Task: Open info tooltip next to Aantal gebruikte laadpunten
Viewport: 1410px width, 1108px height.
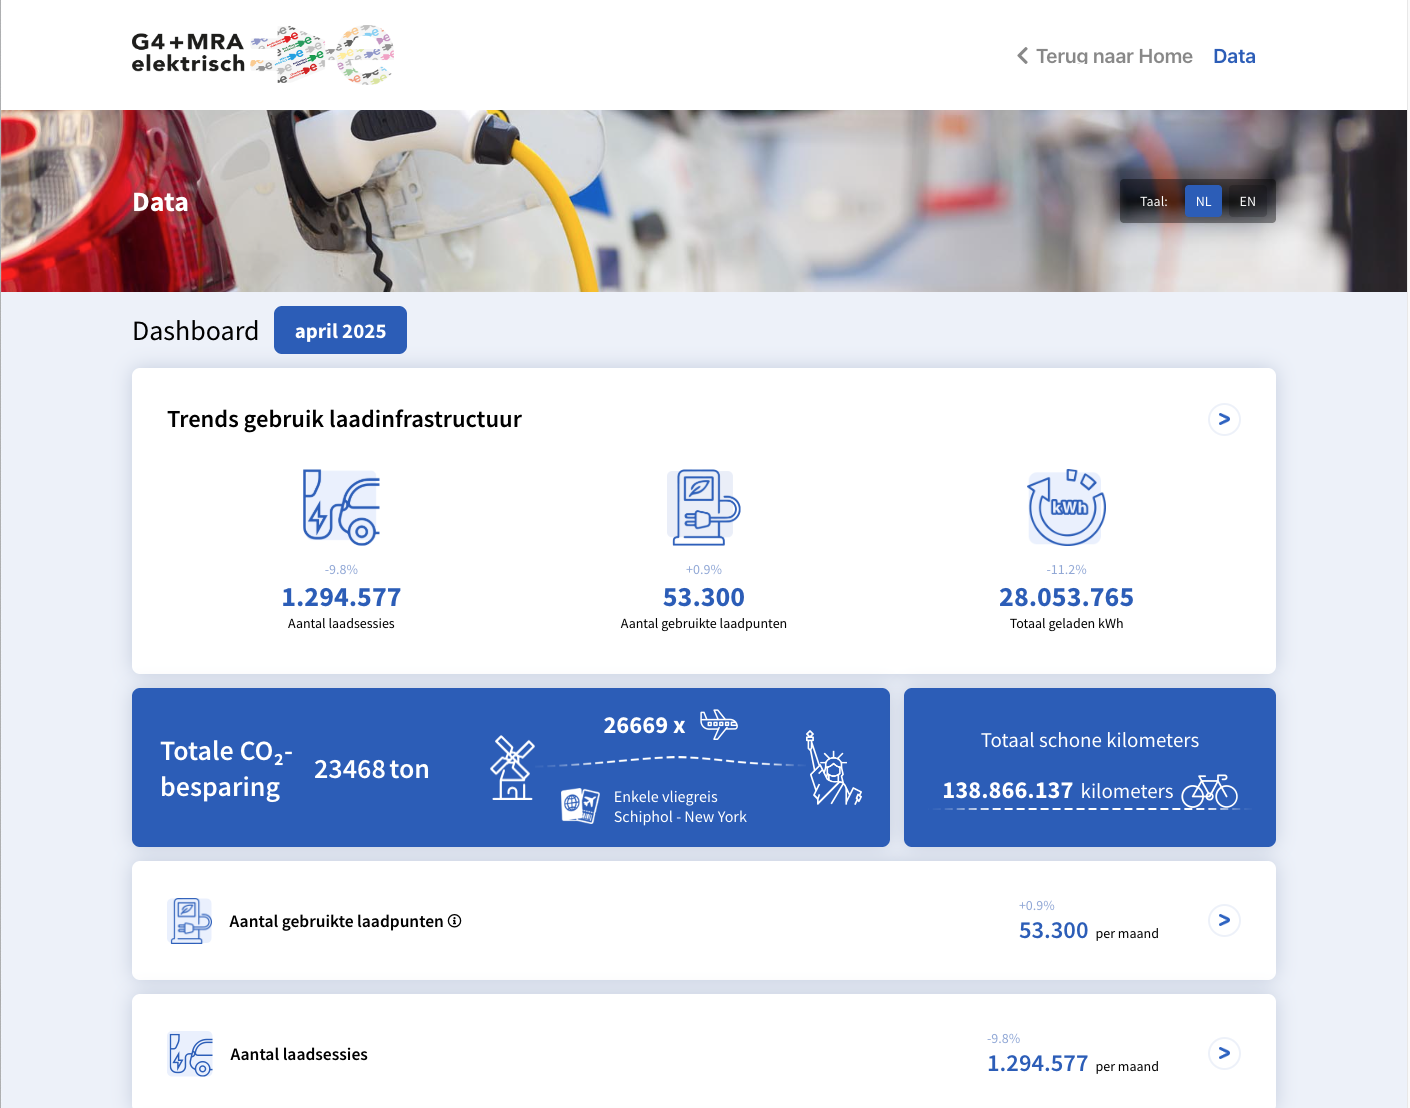Action: (x=455, y=921)
